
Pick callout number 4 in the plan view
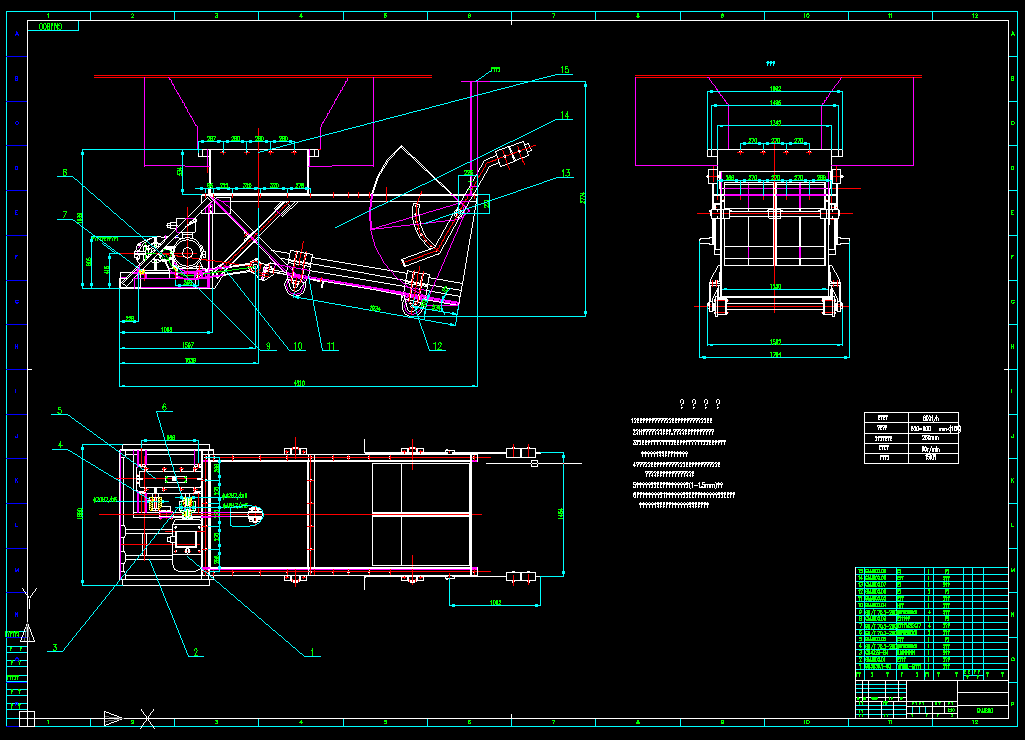click(x=60, y=445)
